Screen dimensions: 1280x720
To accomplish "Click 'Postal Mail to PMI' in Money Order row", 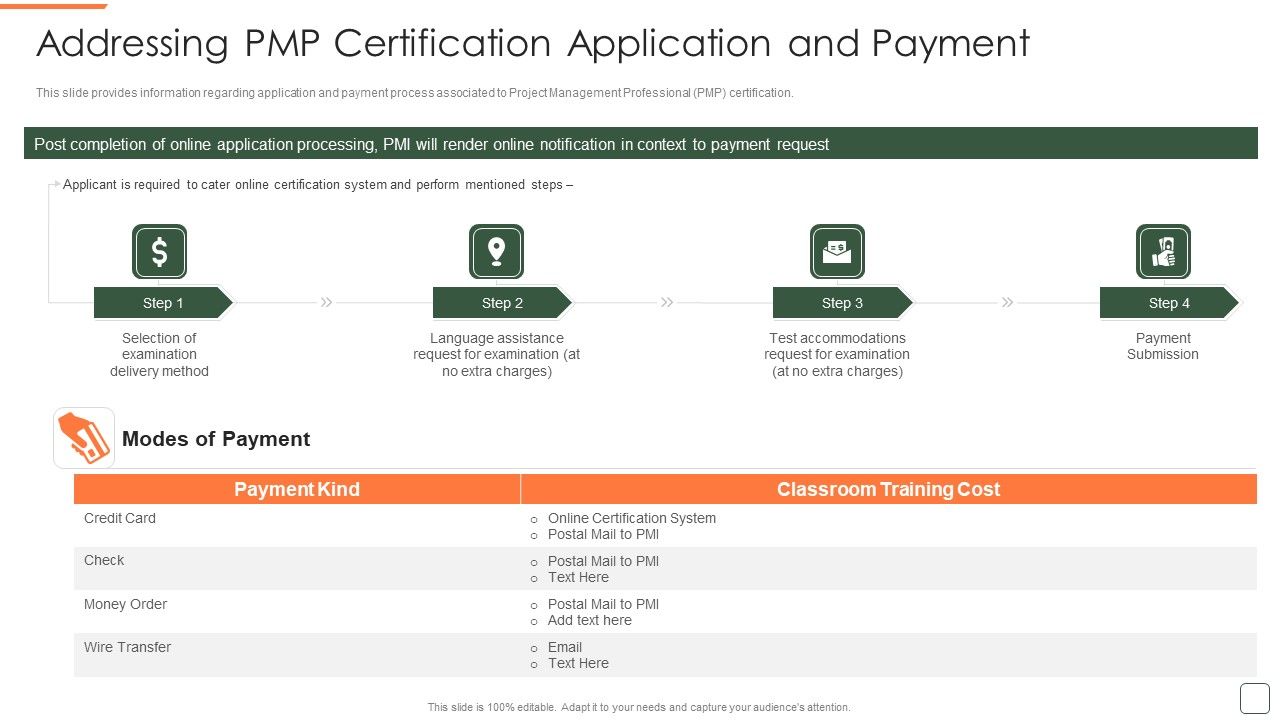I will point(603,604).
